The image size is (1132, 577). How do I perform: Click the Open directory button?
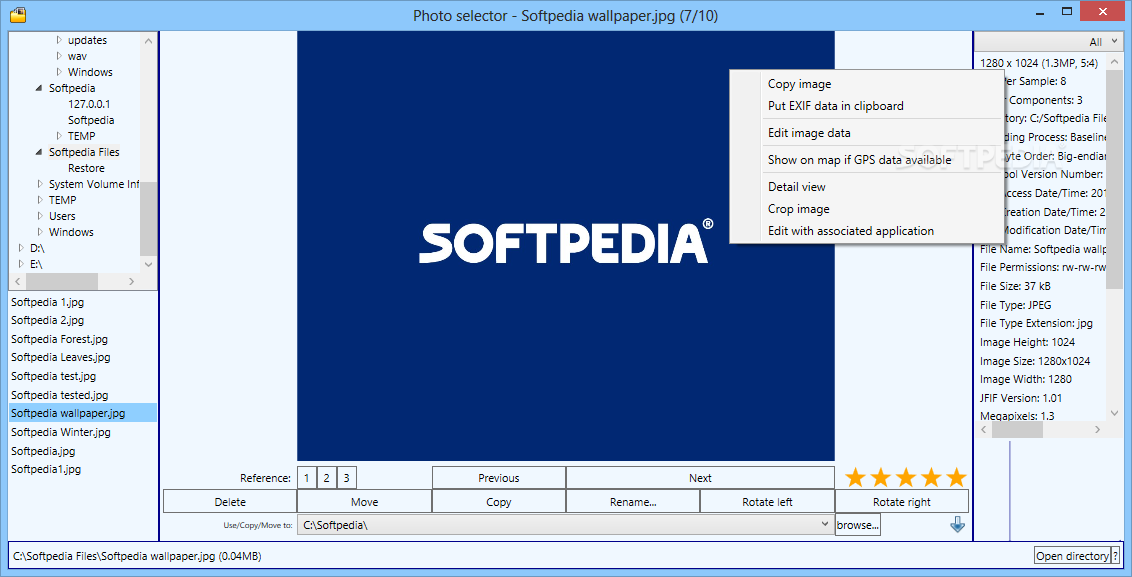pyautogui.click(x=1071, y=555)
